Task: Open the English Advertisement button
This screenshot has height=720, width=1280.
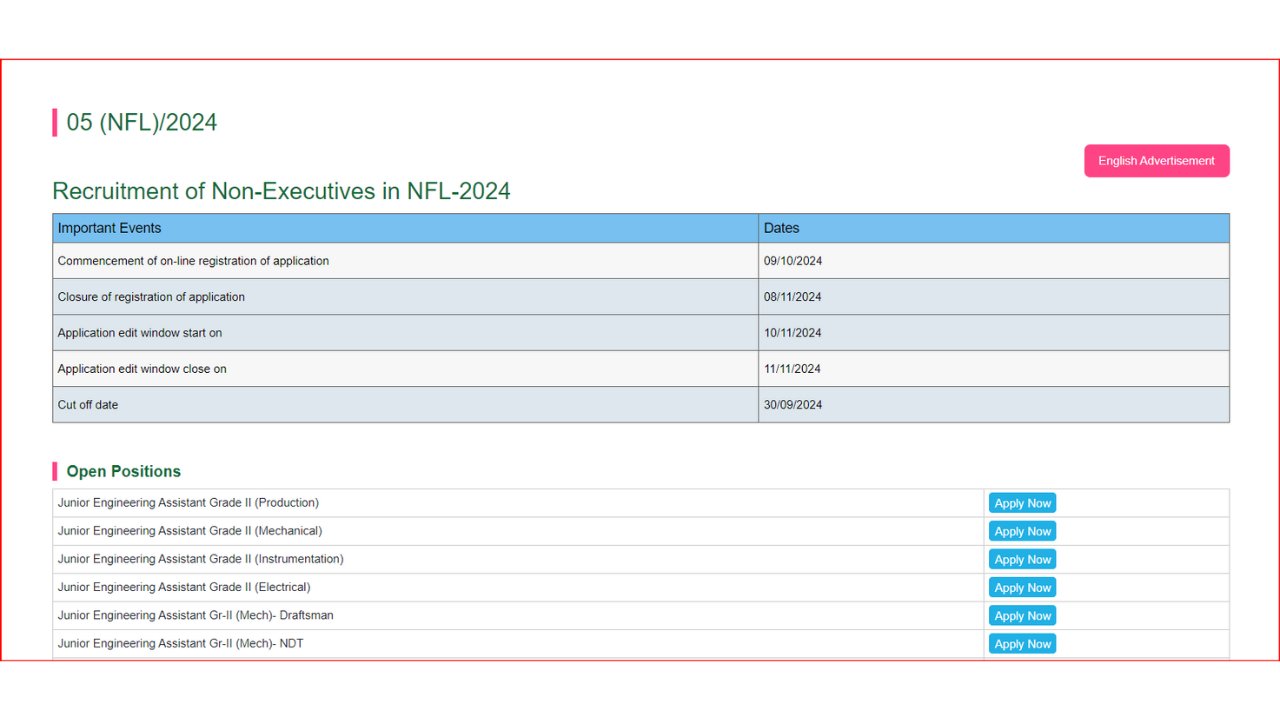Action: (x=1157, y=161)
